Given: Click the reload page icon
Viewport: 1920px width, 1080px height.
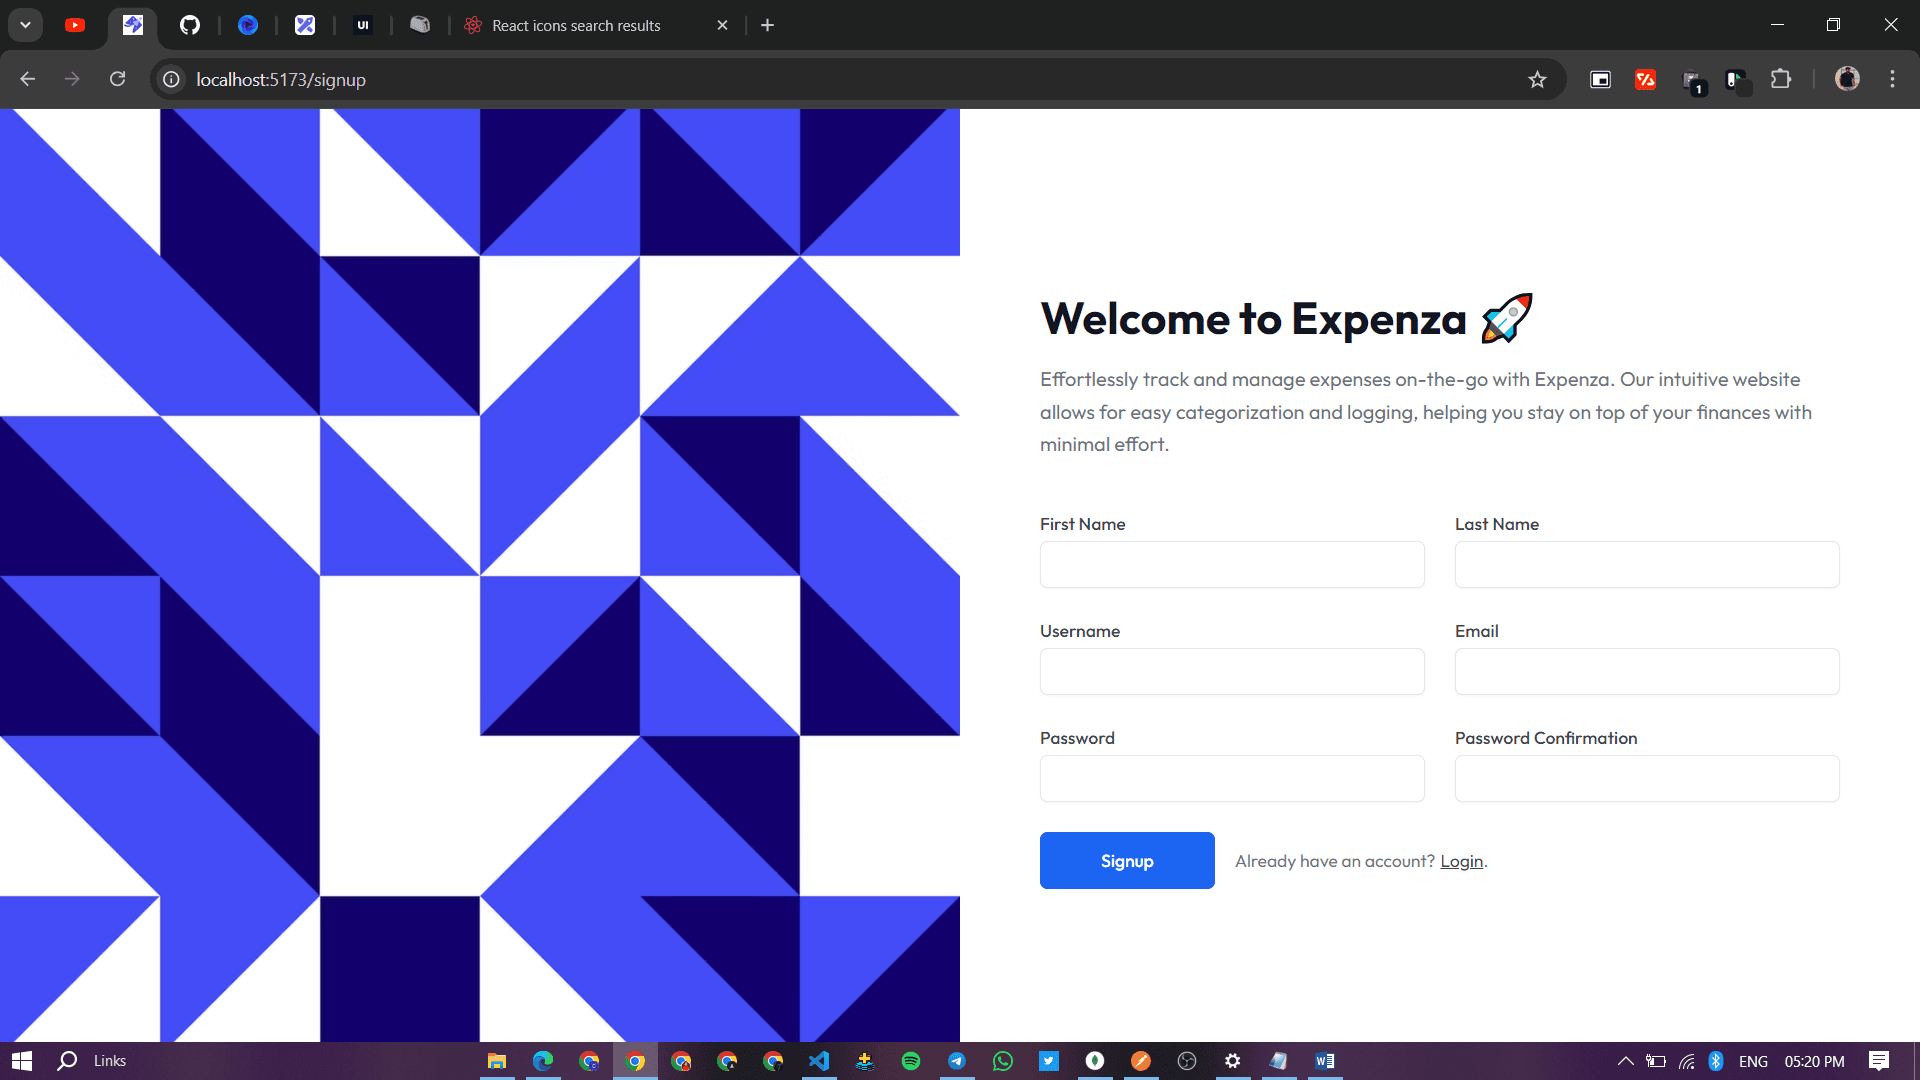Looking at the screenshot, I should tap(117, 79).
